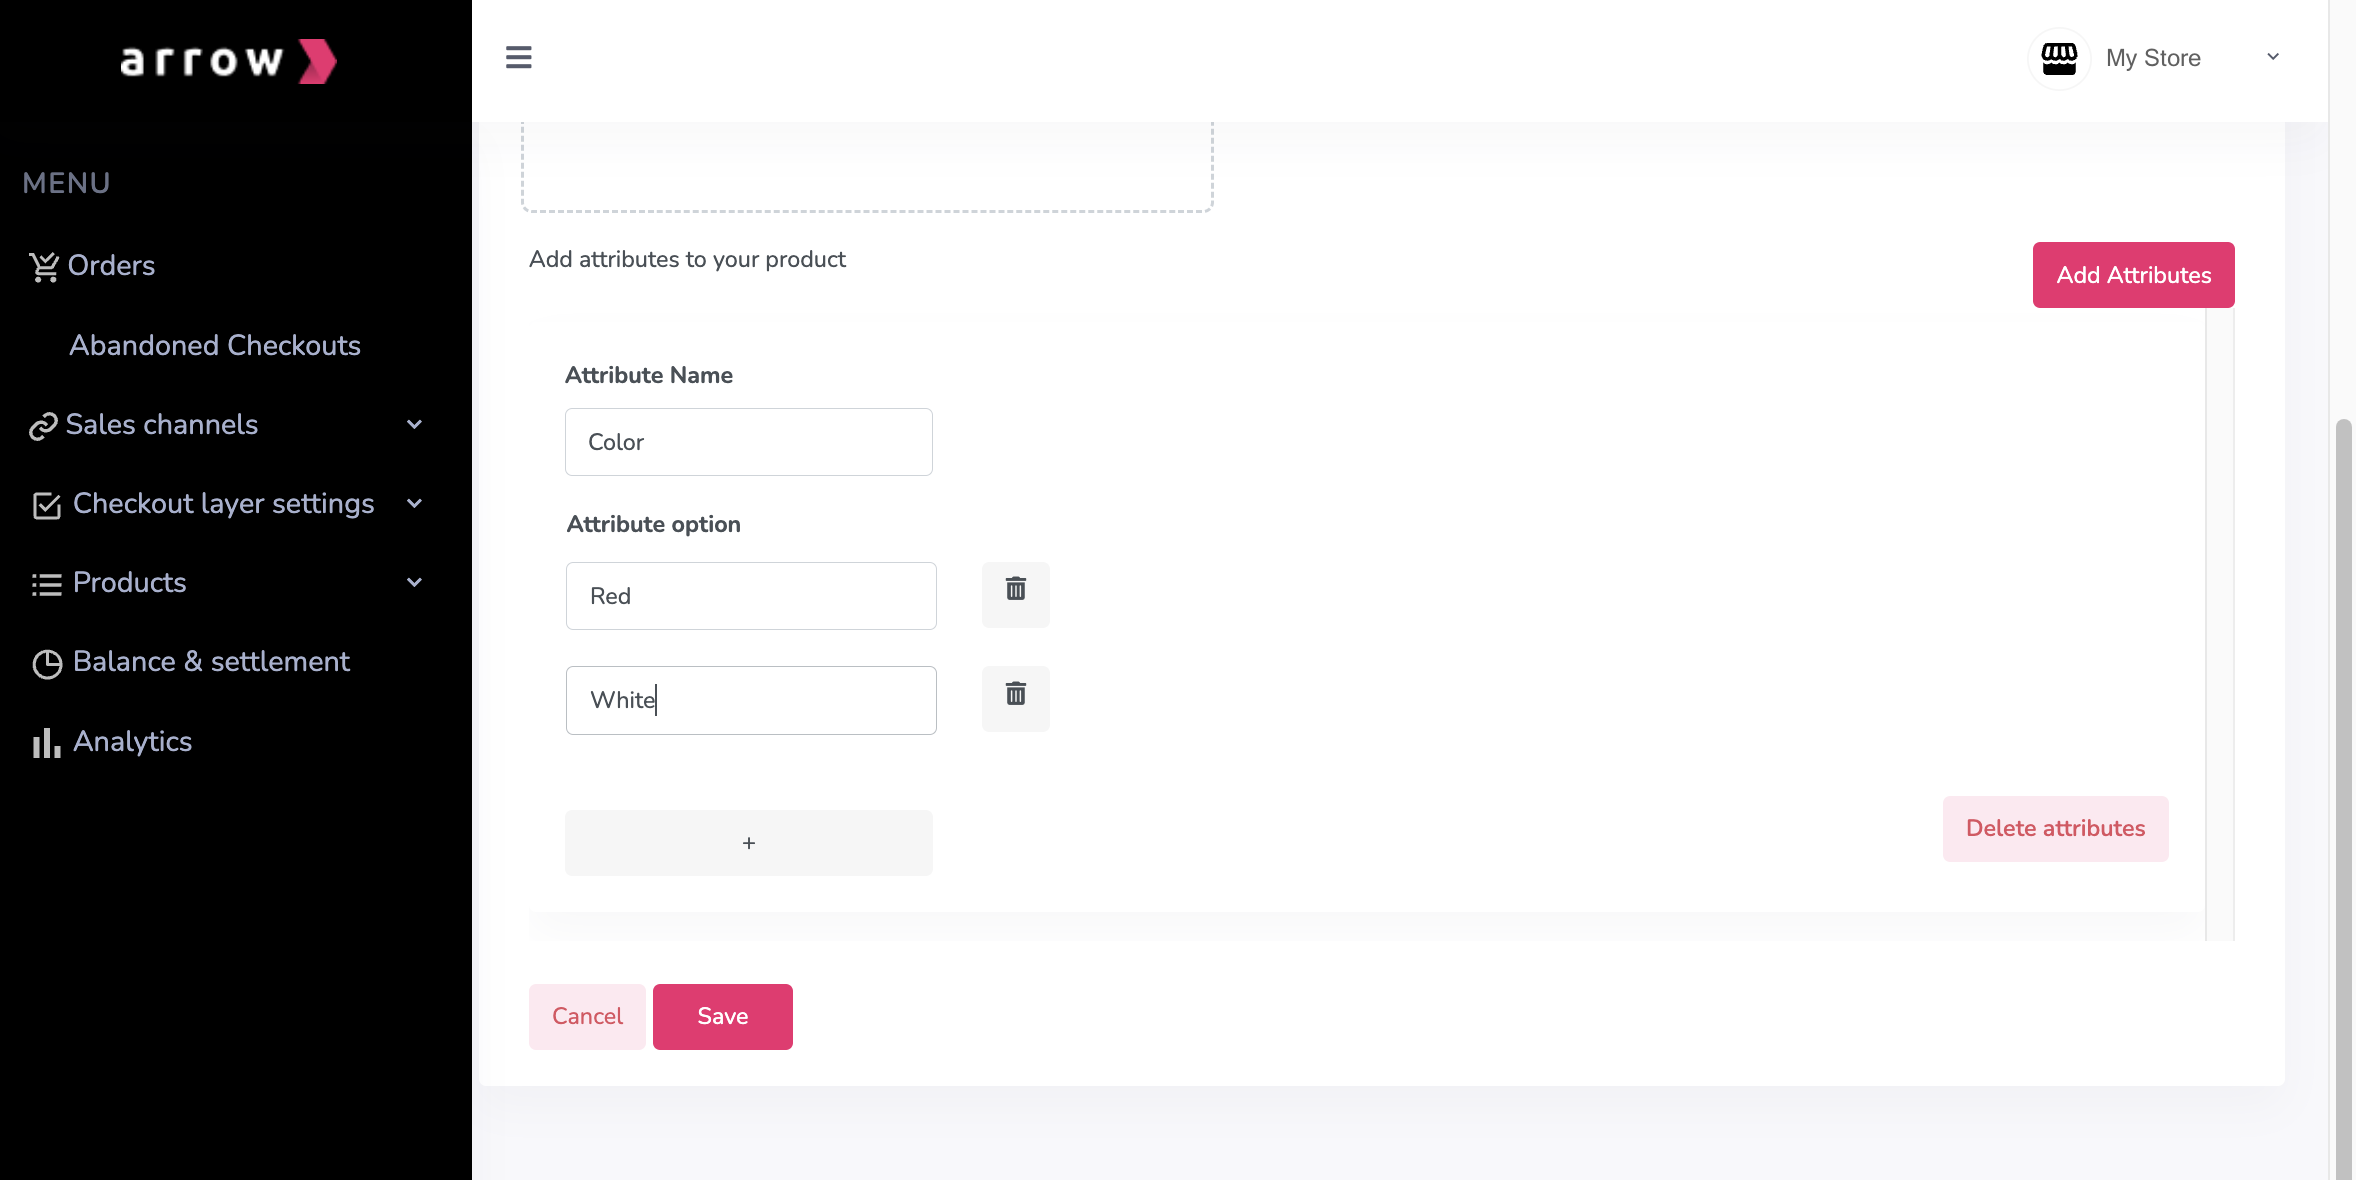Focus the Attribute Name Color field

tap(748, 442)
